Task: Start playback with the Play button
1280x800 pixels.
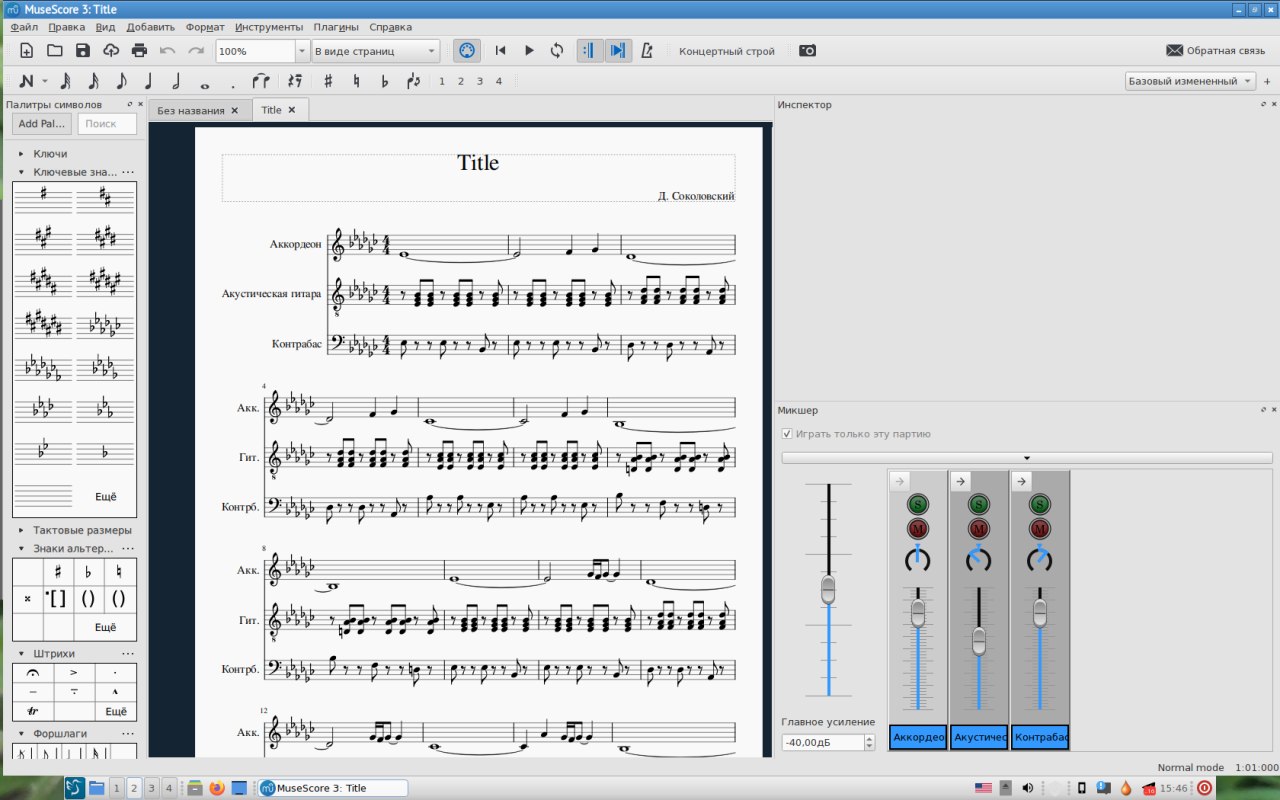Action: click(529, 51)
